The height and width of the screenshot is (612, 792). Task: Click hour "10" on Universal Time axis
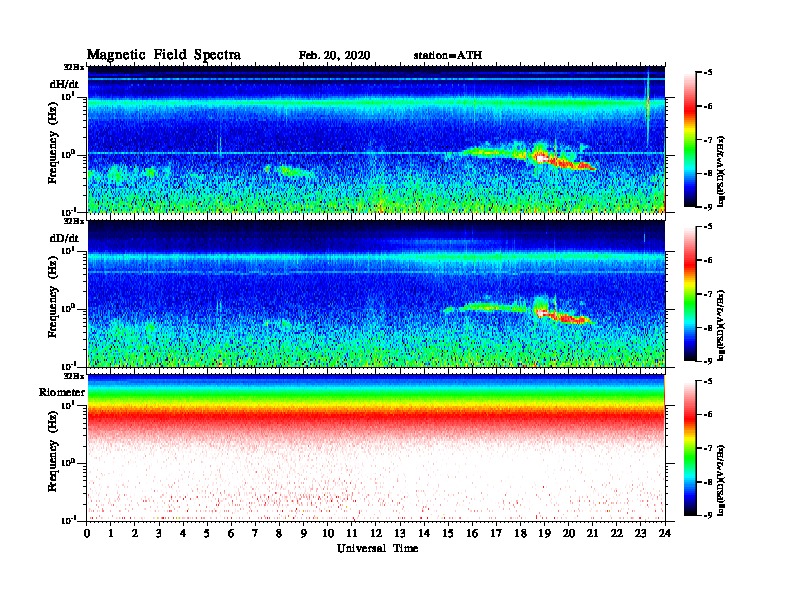click(328, 533)
